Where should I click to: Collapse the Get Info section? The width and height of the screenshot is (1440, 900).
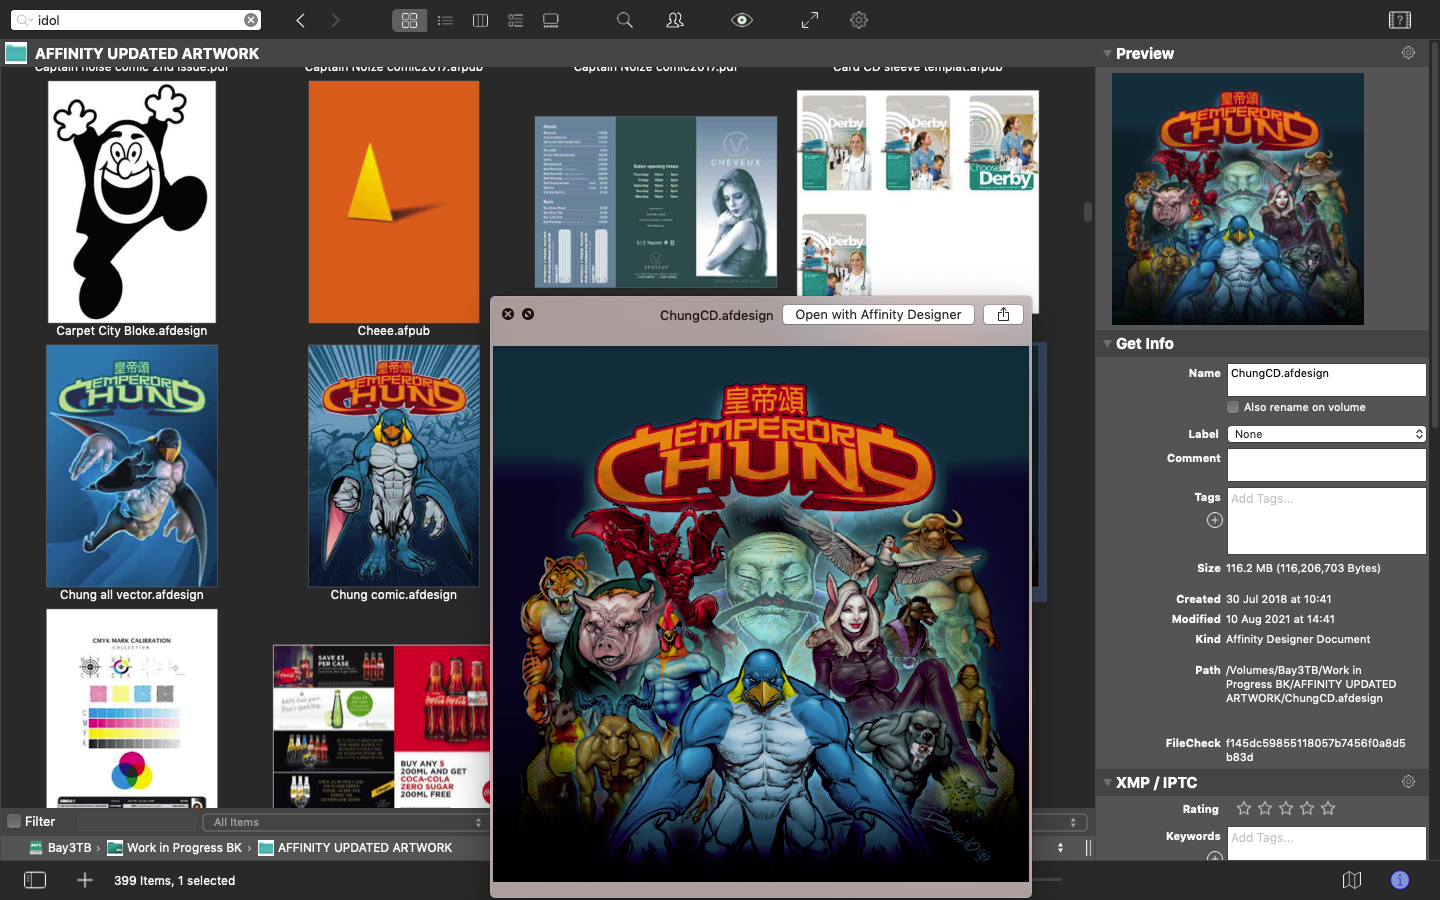pos(1107,343)
